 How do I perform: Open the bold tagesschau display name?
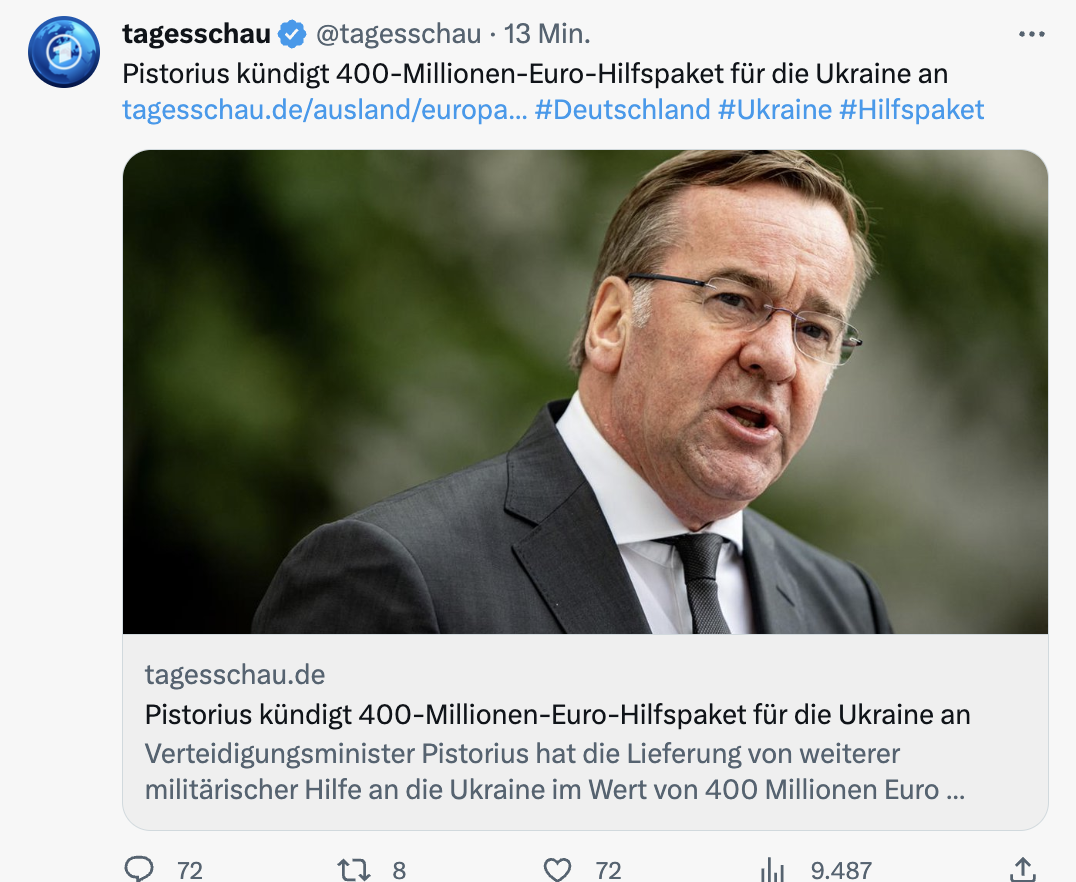[x=196, y=34]
